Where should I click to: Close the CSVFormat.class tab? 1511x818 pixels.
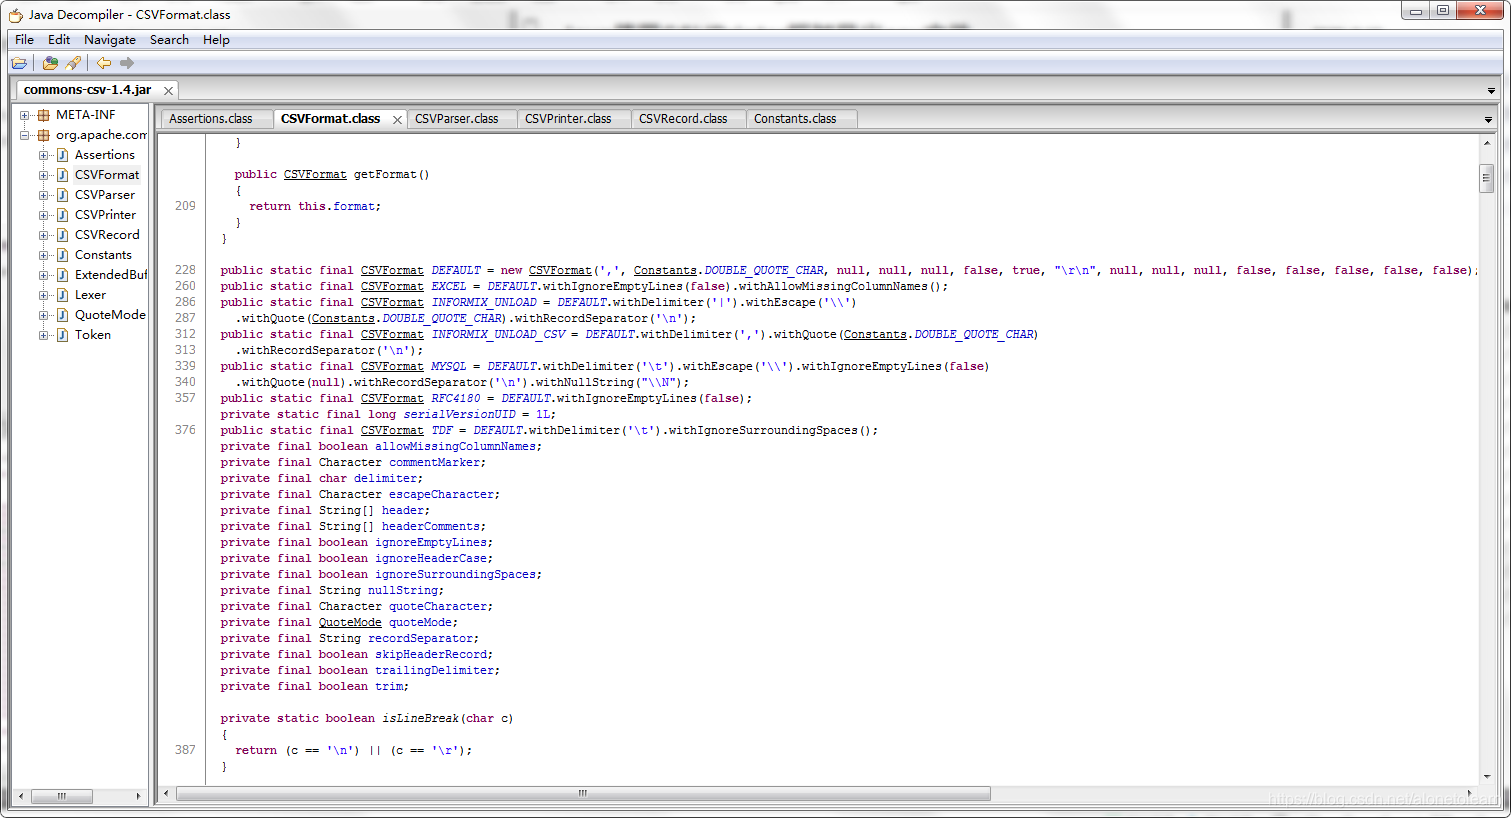tap(397, 120)
